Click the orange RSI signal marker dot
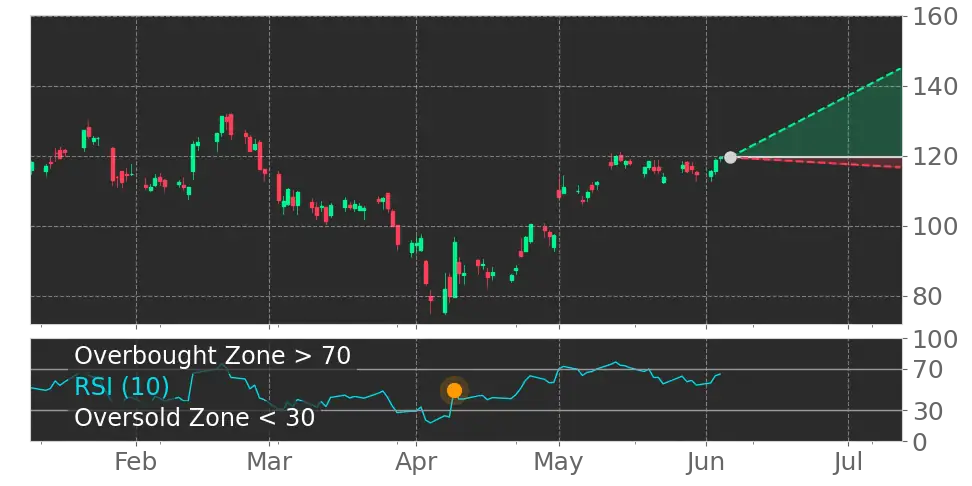The image size is (972, 486). [x=454, y=391]
